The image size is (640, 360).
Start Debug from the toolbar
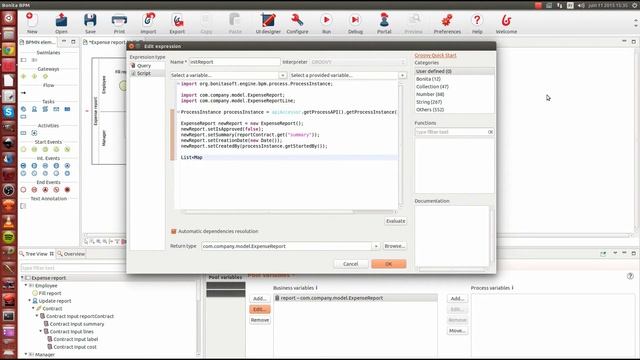pos(355,23)
